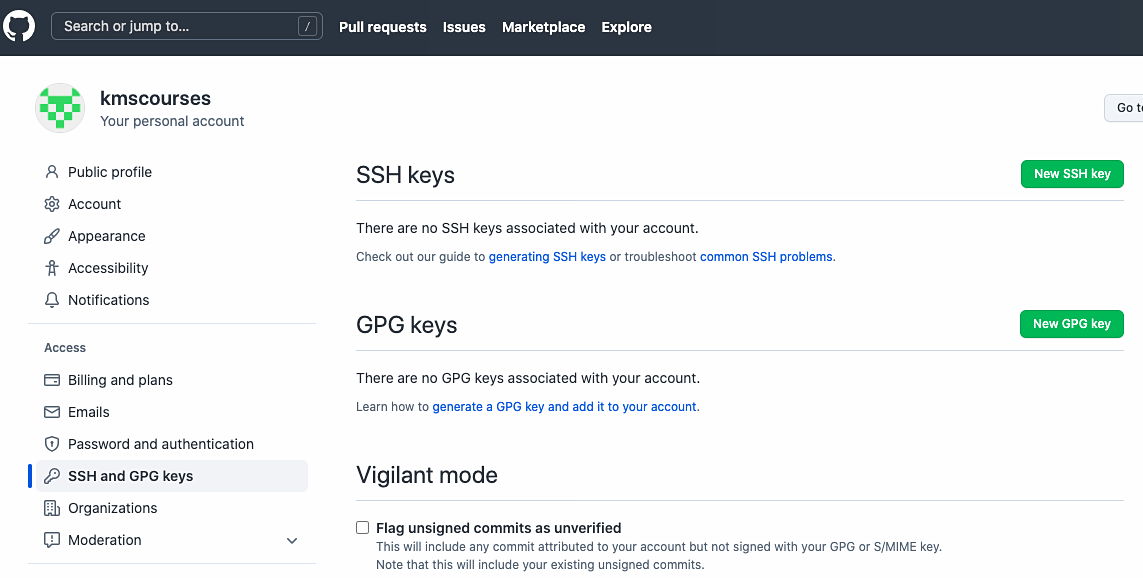
Task: Click the Password and authentication shield icon
Action: point(51,444)
